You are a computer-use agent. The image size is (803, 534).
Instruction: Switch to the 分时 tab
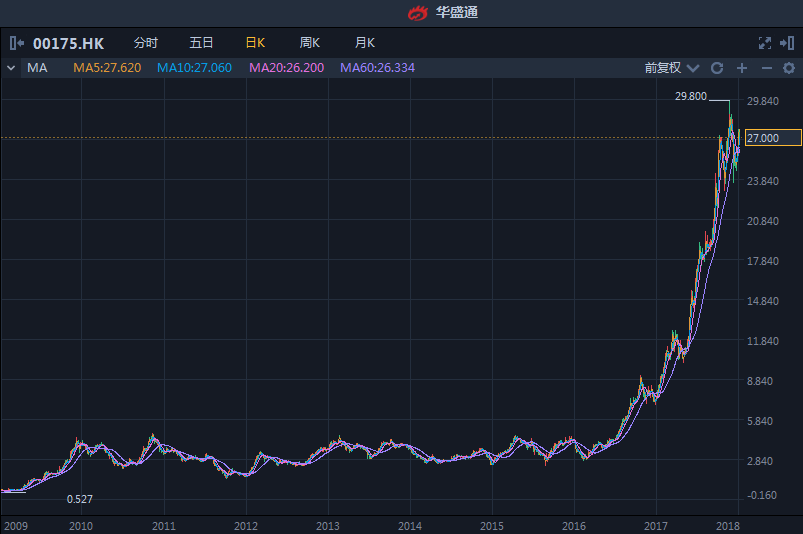pos(146,43)
